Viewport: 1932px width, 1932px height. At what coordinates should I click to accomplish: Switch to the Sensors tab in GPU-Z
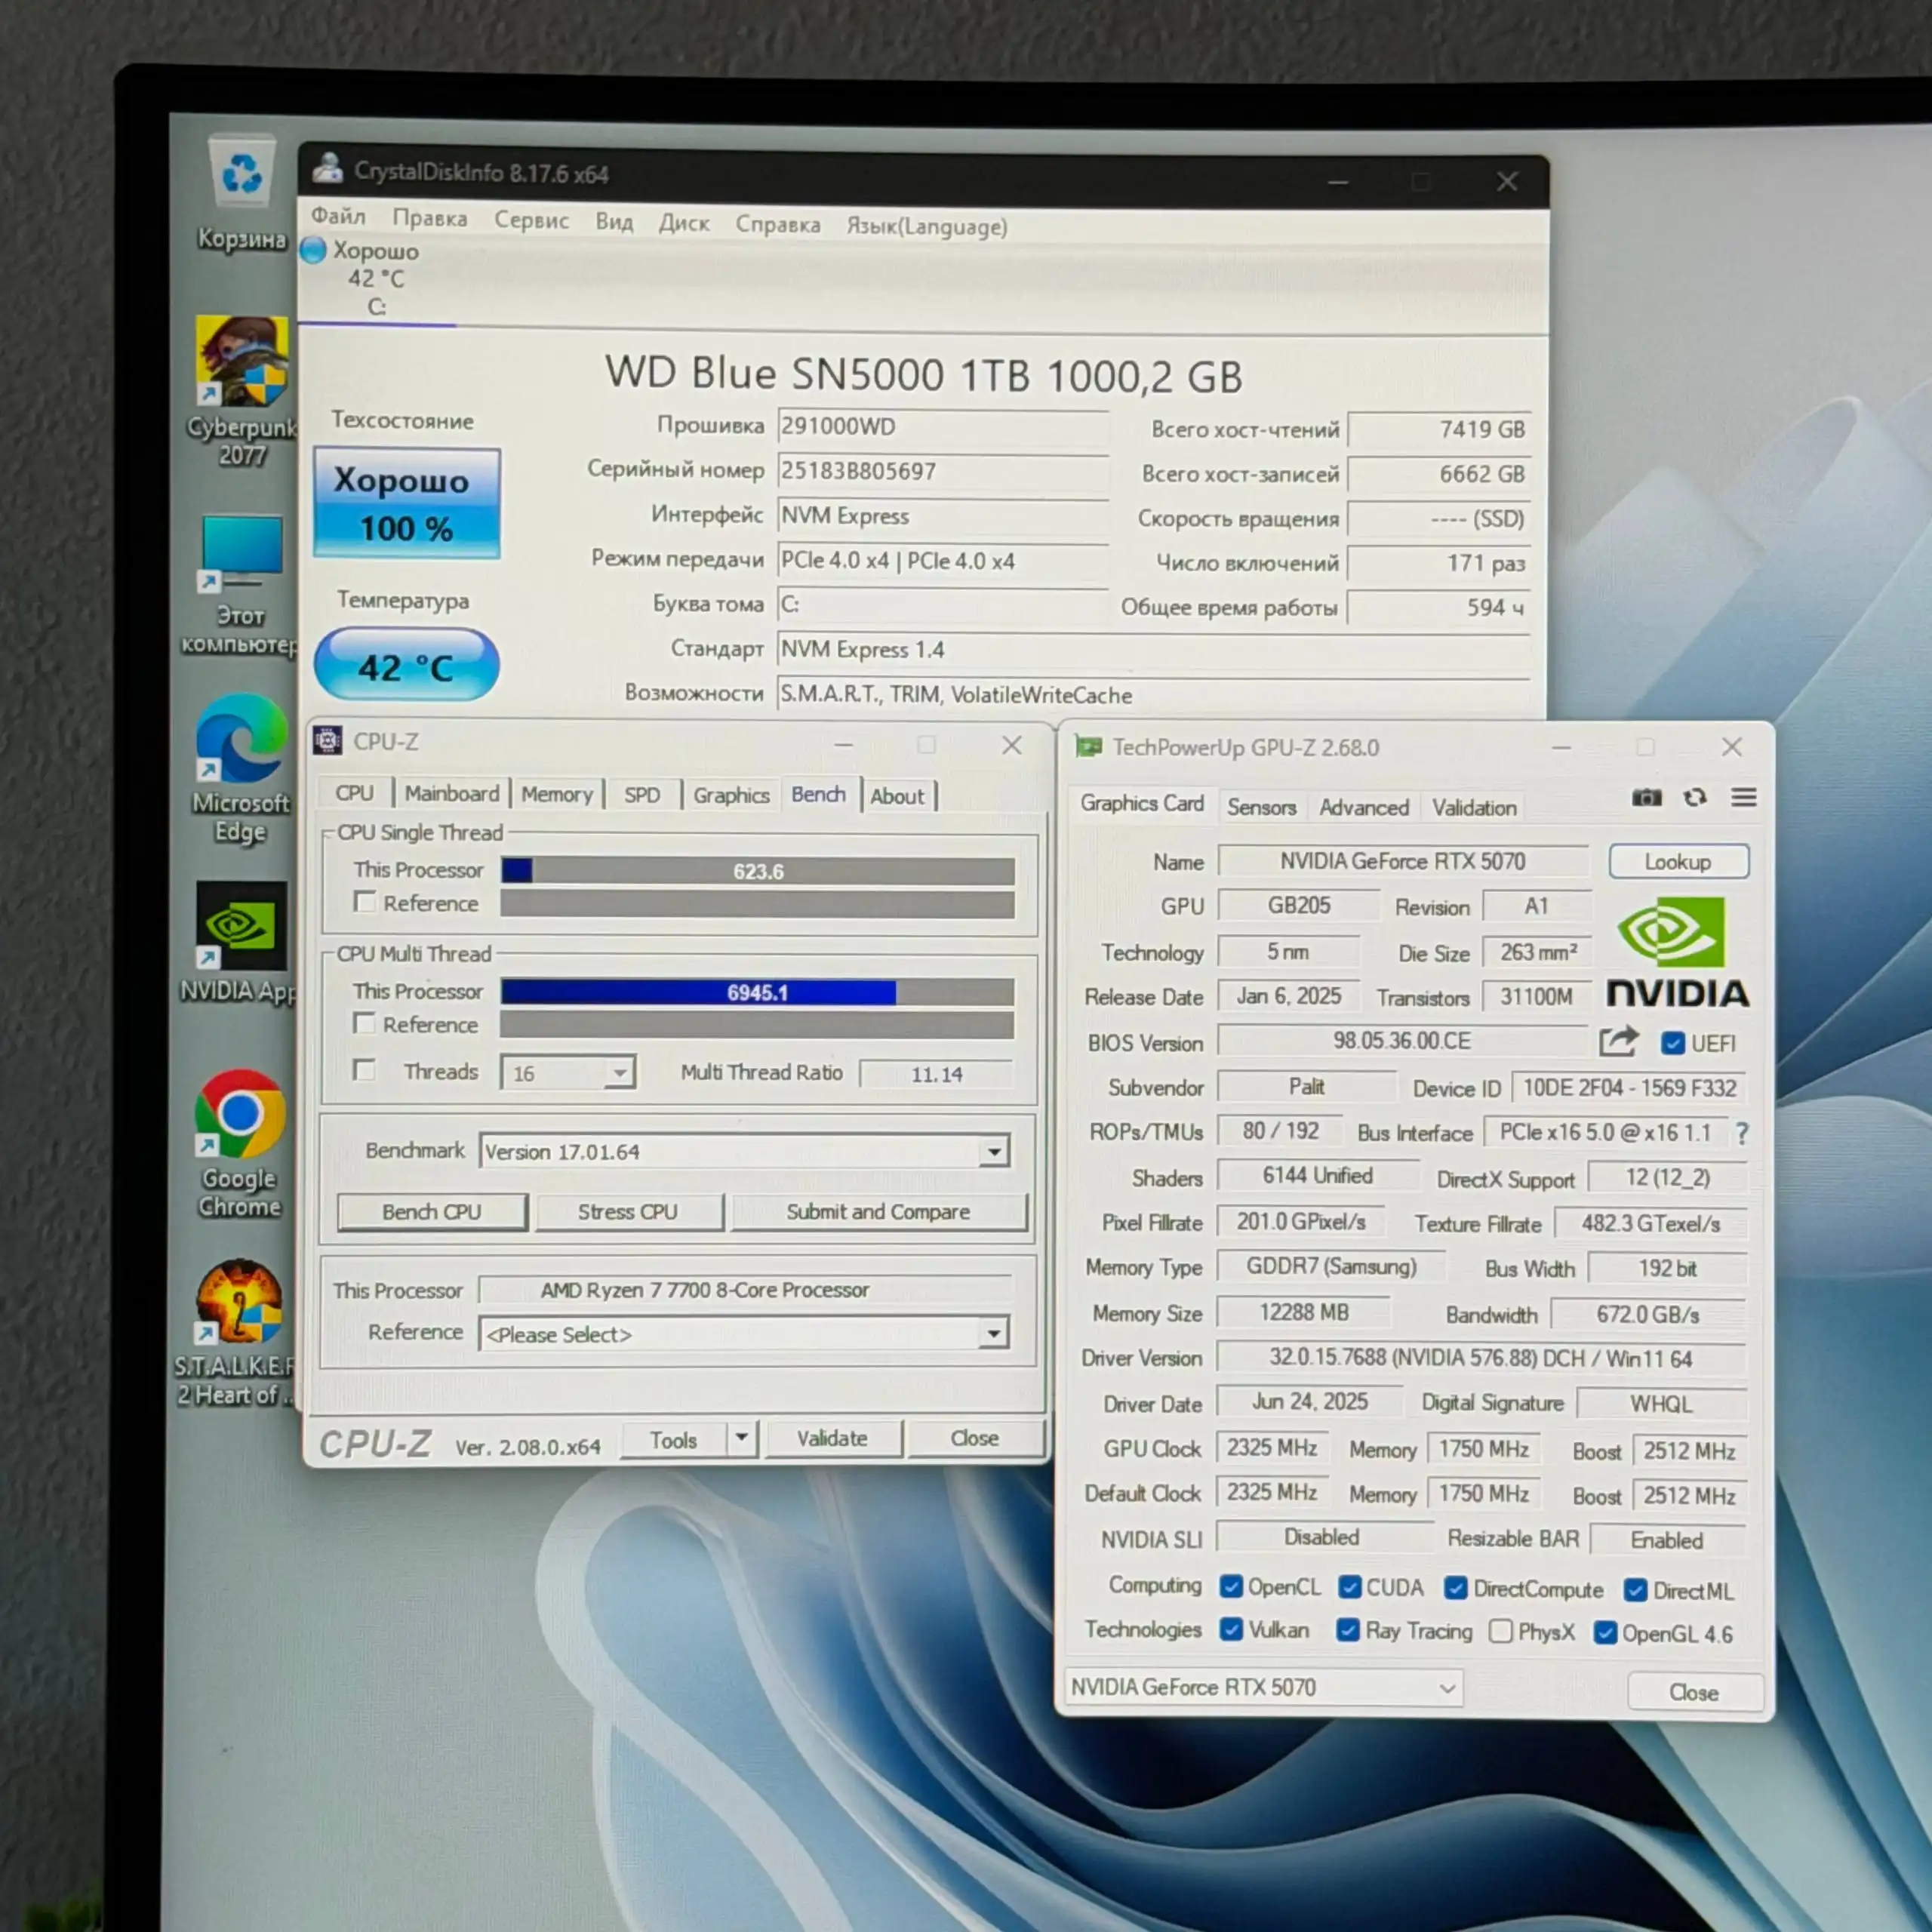pyautogui.click(x=1261, y=807)
